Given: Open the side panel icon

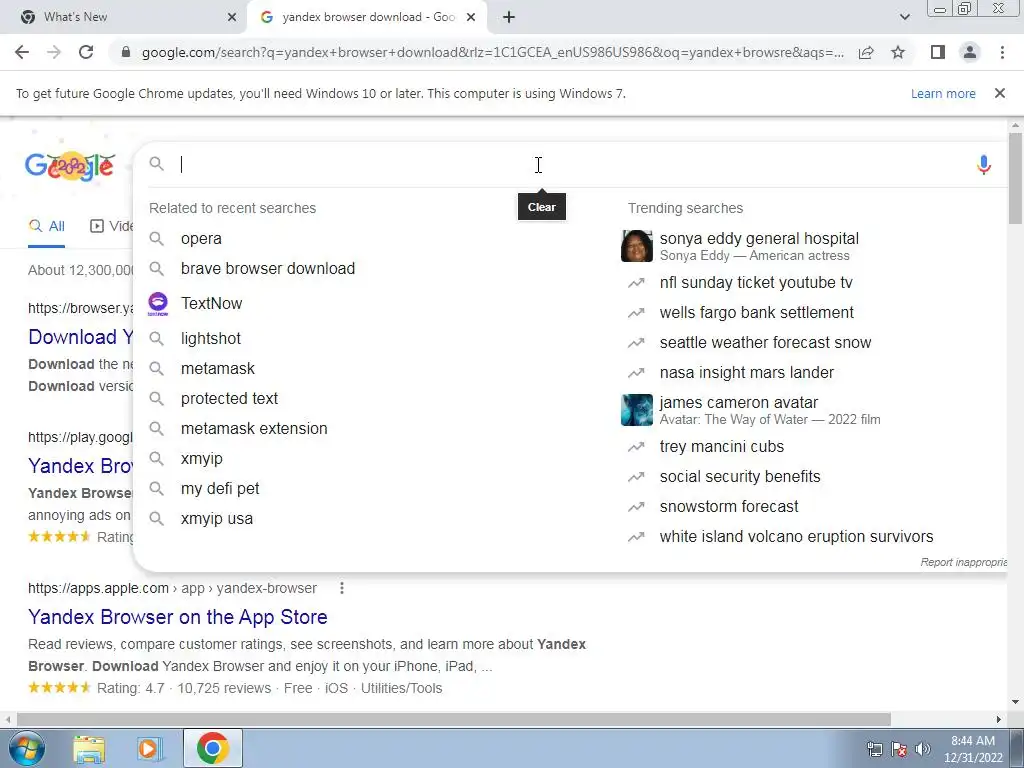Looking at the screenshot, I should click(938, 52).
